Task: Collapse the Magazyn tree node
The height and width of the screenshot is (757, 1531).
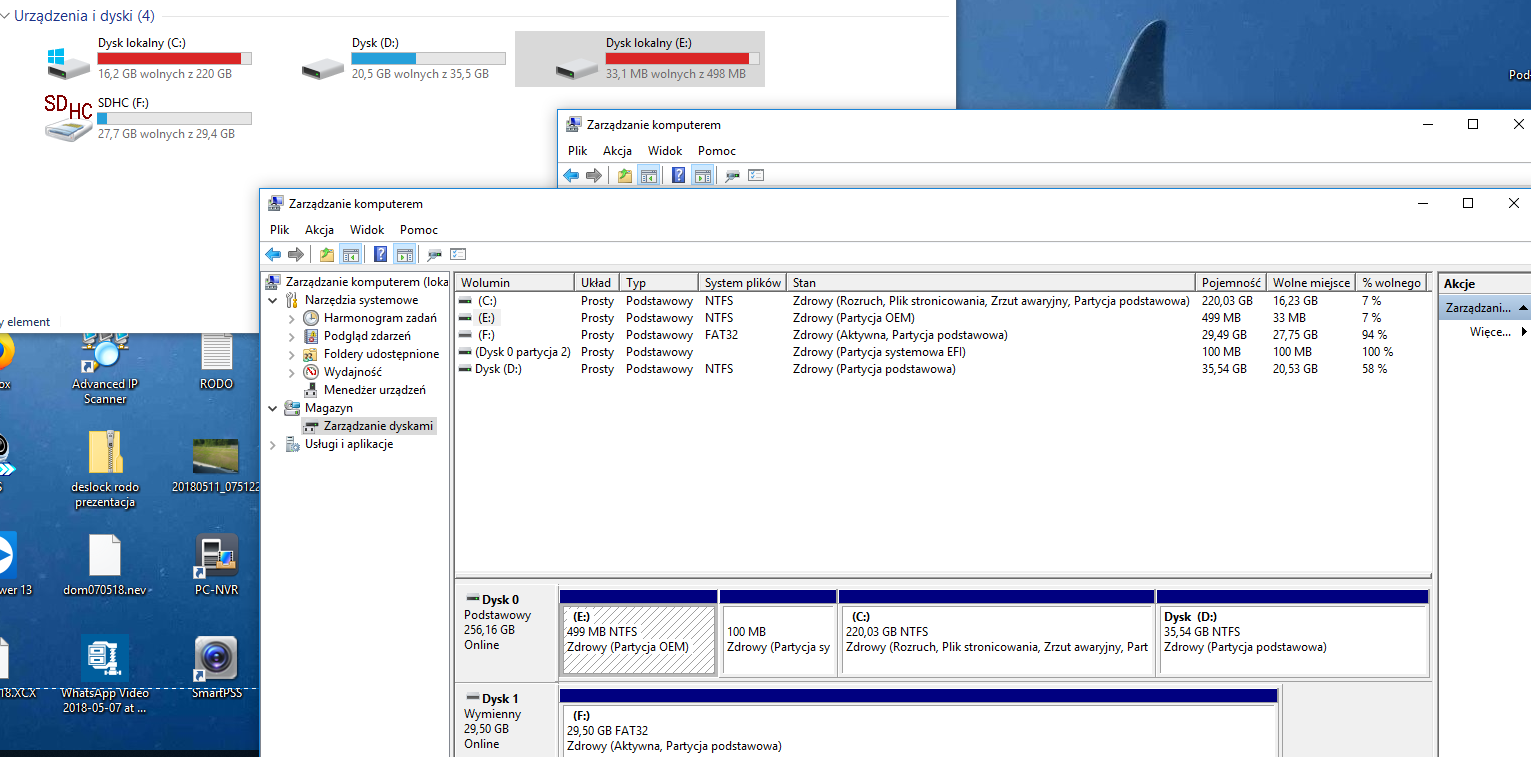Action: (272, 408)
